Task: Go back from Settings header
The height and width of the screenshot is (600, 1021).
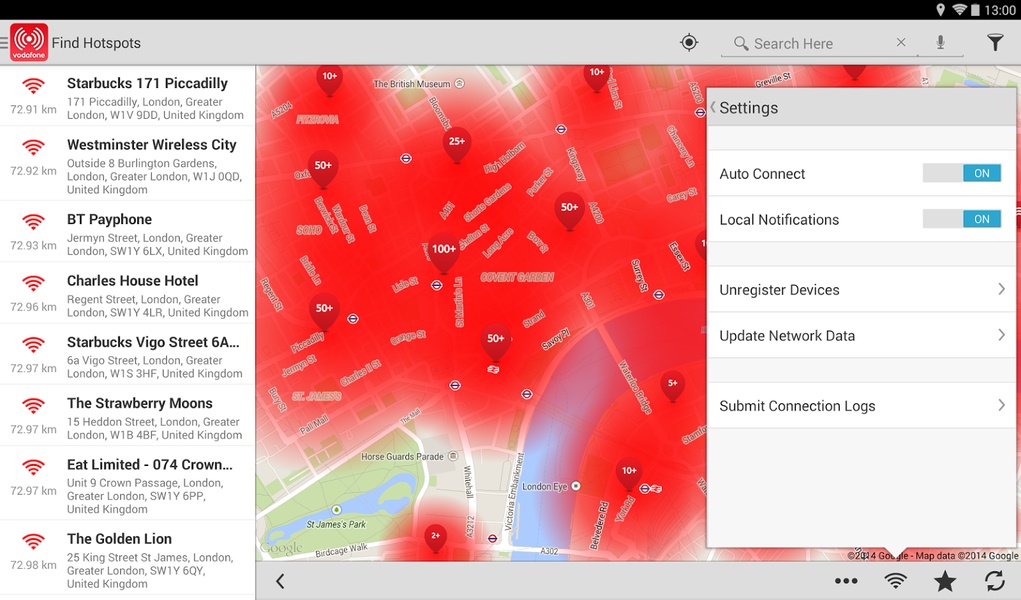Action: coord(713,107)
